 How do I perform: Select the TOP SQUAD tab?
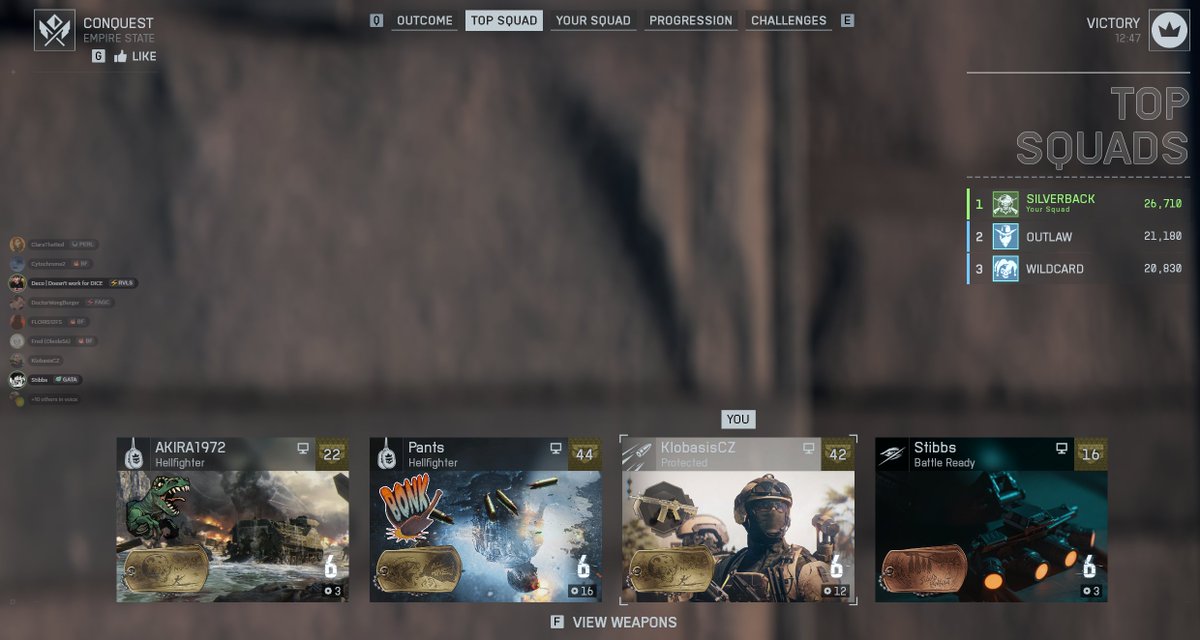(504, 20)
